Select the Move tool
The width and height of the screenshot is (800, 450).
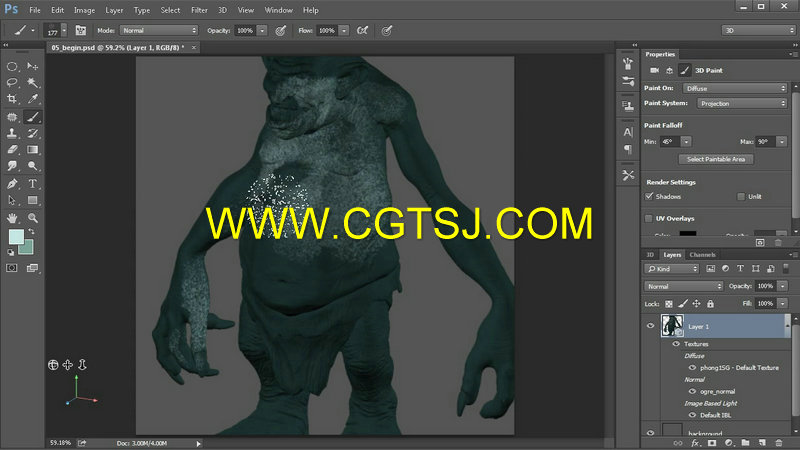[x=33, y=66]
